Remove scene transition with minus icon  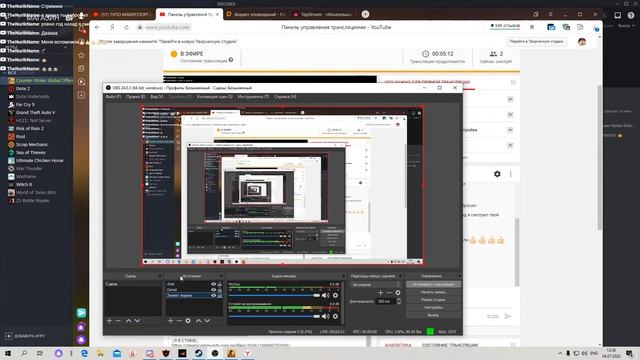tap(389, 293)
